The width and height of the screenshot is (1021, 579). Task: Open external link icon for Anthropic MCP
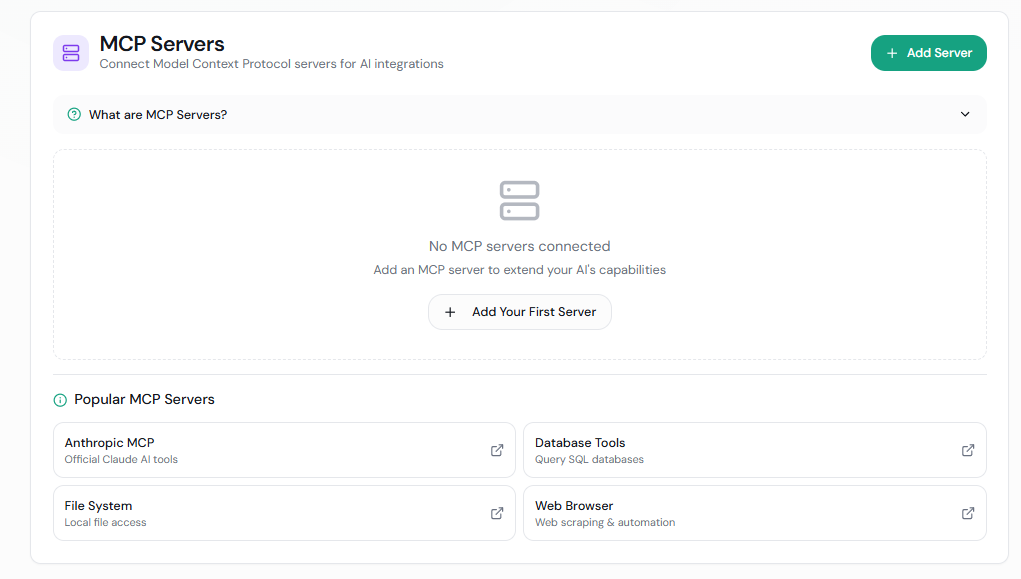497,450
